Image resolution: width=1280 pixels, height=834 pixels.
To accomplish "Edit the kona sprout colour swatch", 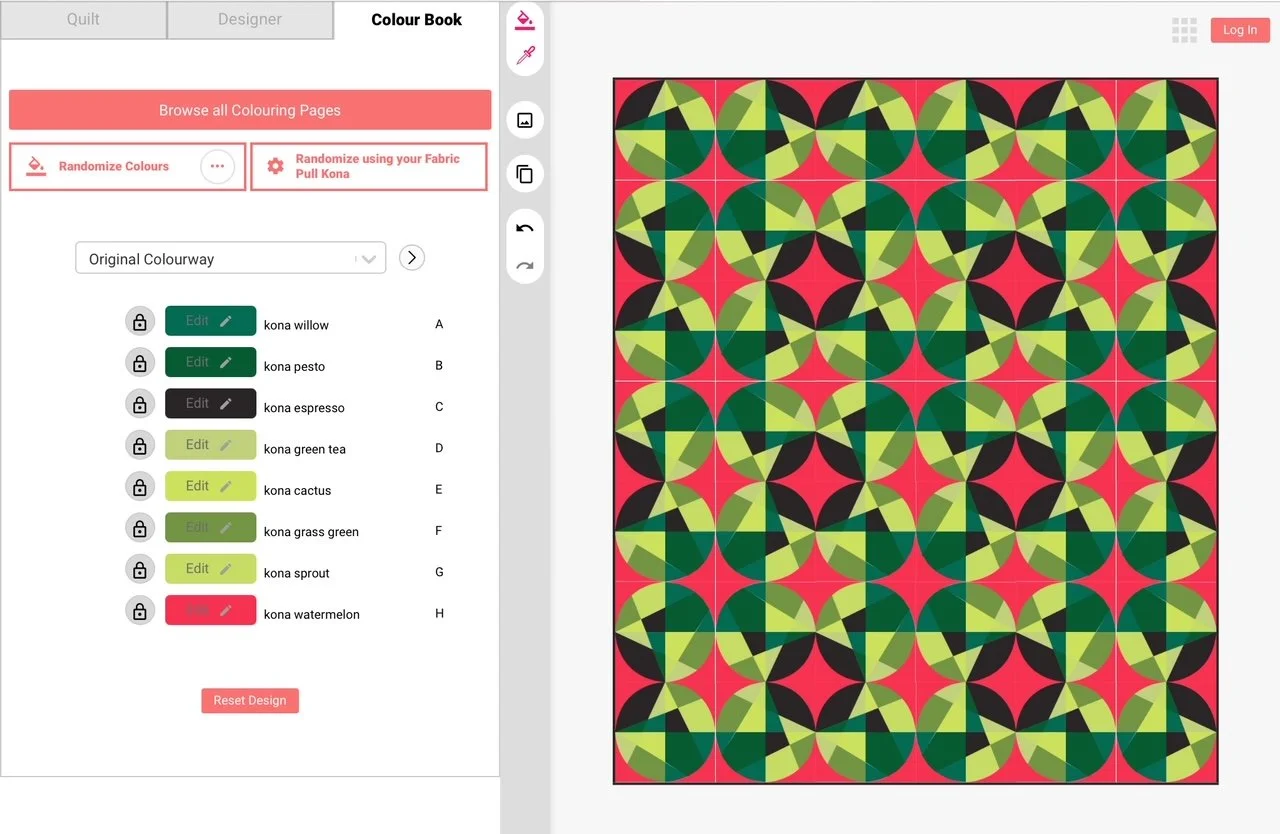I will (x=210, y=569).
